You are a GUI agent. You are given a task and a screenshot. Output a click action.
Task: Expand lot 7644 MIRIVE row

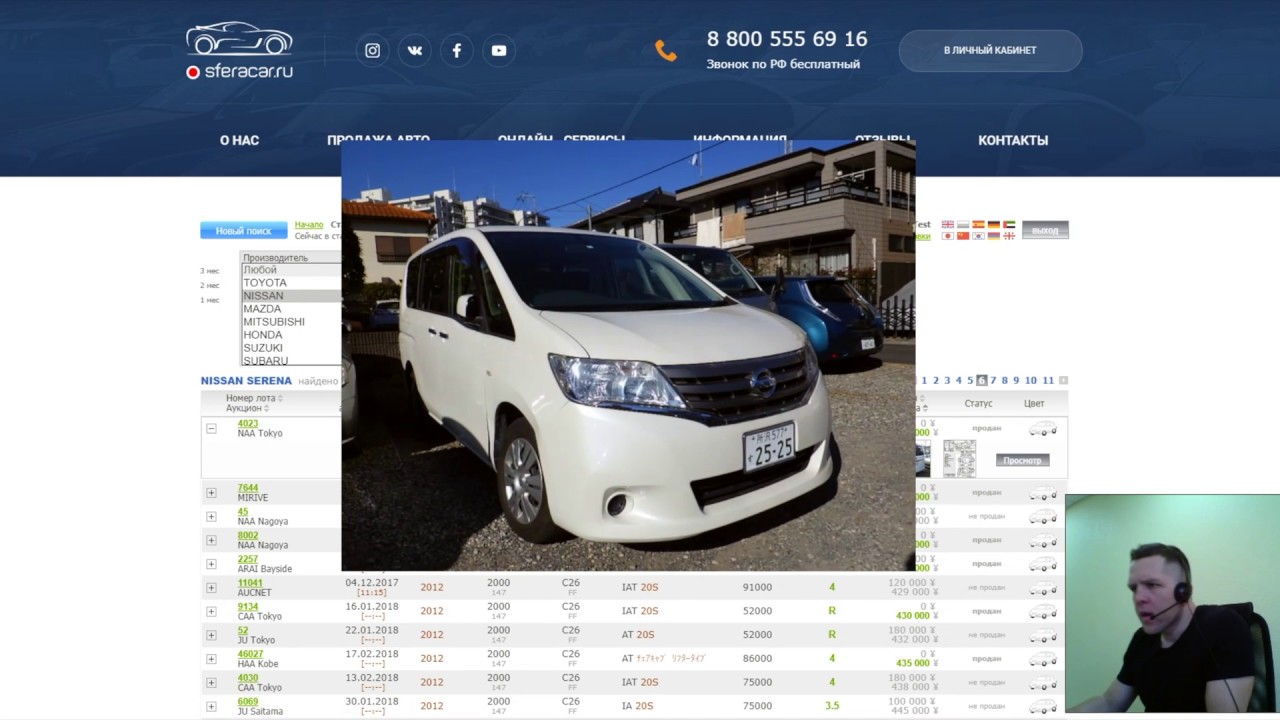(211, 493)
